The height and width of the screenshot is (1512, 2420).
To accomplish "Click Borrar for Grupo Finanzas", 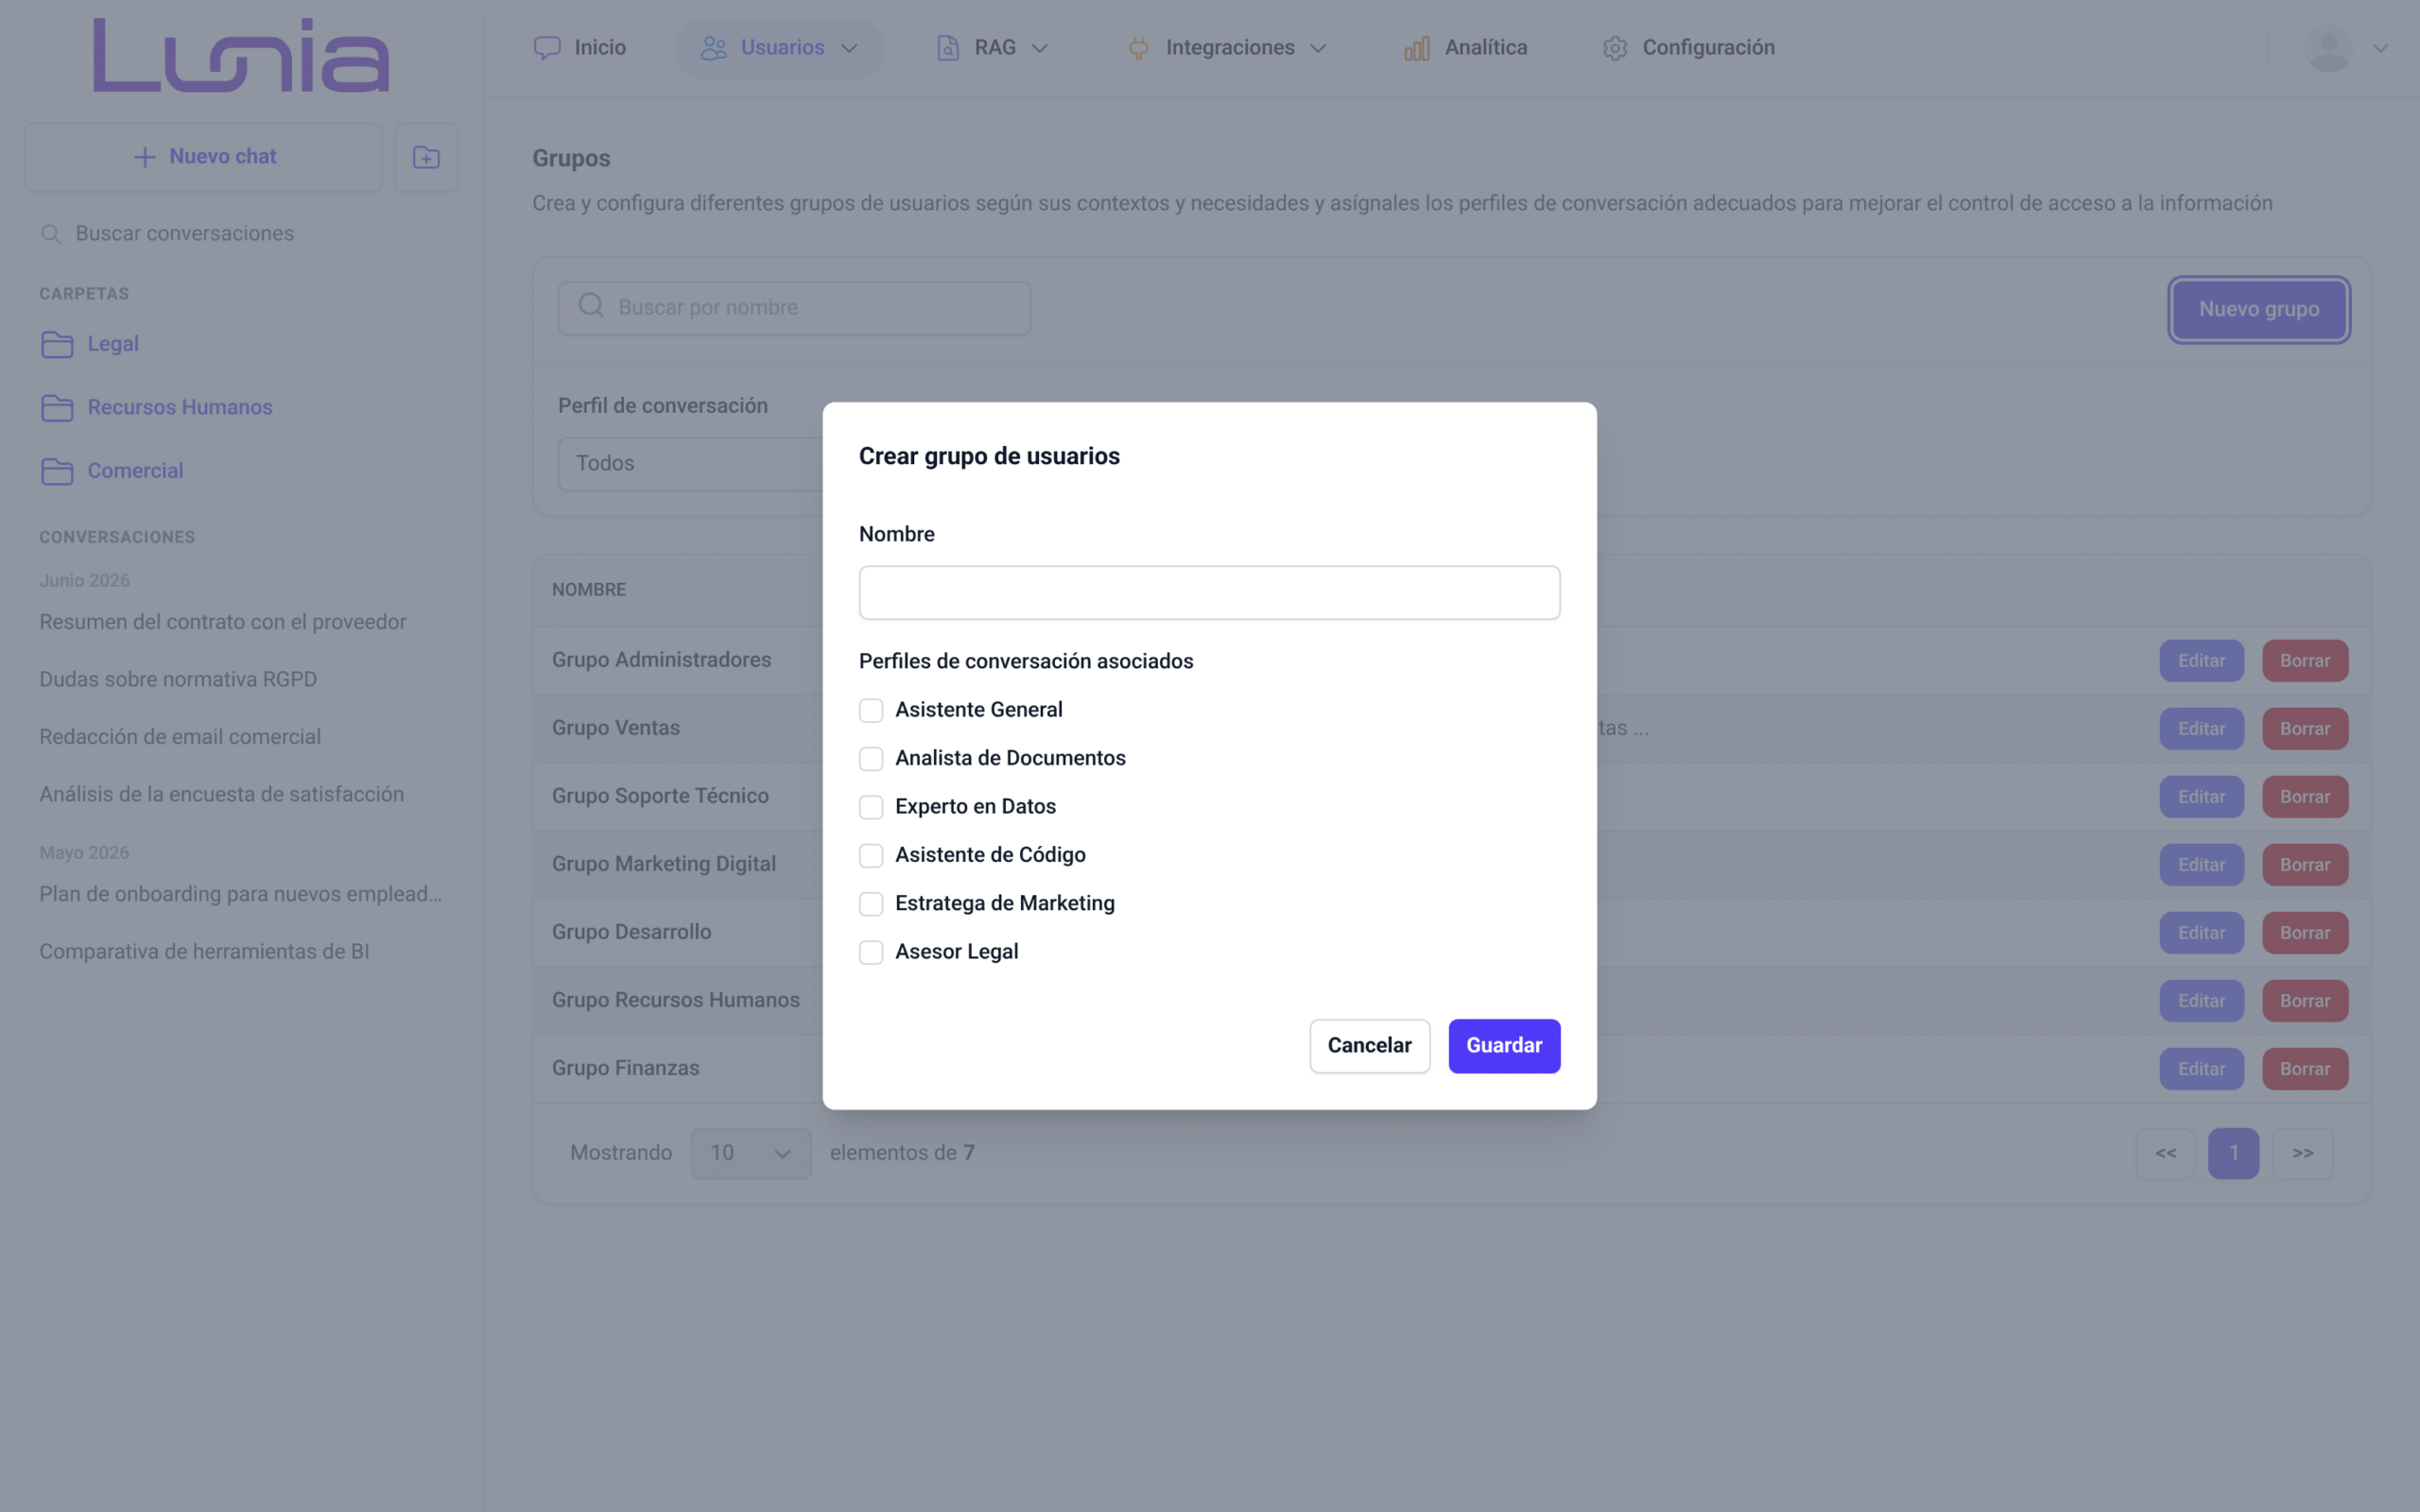I will click(2304, 1069).
